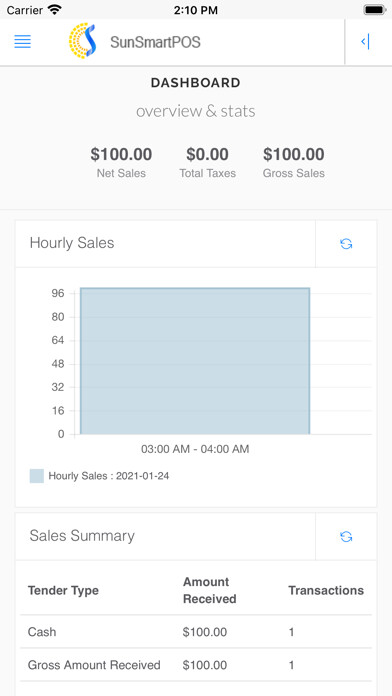Select the DASHBOARD heading

[196, 83]
